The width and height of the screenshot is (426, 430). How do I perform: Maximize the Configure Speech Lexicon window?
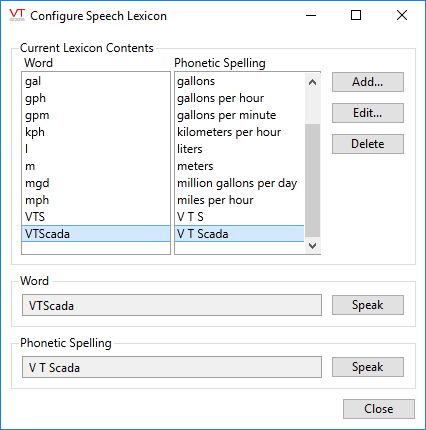(x=356, y=15)
